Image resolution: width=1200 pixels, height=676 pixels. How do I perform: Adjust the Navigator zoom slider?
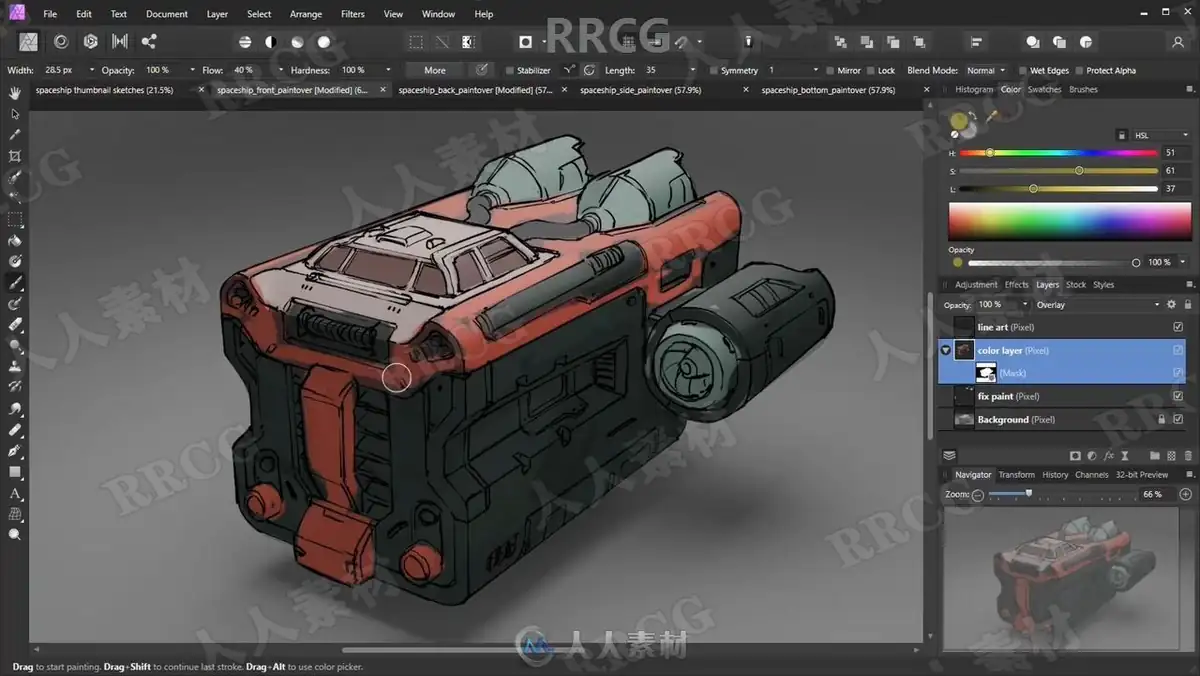coord(1060,494)
